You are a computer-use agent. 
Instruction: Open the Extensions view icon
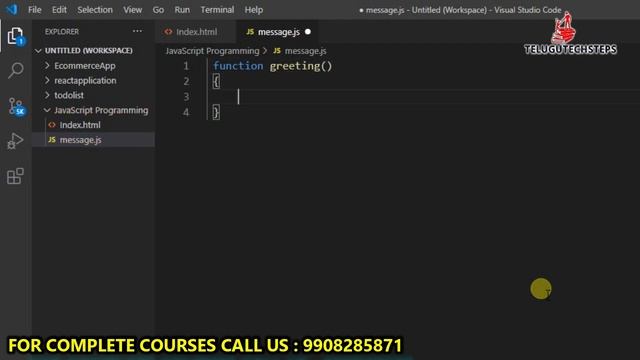click(x=16, y=176)
